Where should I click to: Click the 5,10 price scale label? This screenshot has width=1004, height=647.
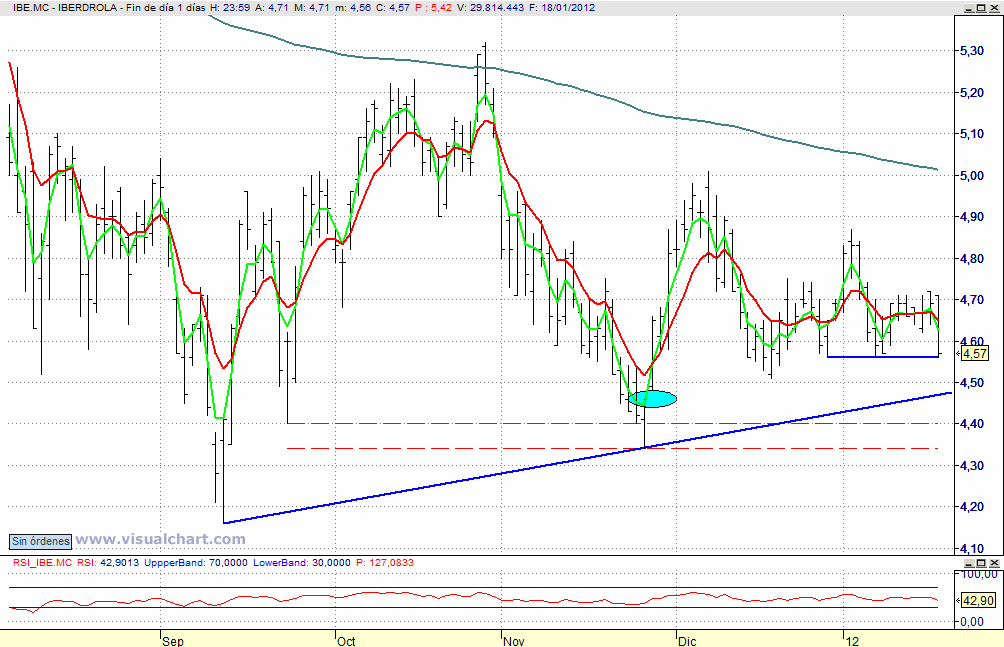click(x=972, y=134)
